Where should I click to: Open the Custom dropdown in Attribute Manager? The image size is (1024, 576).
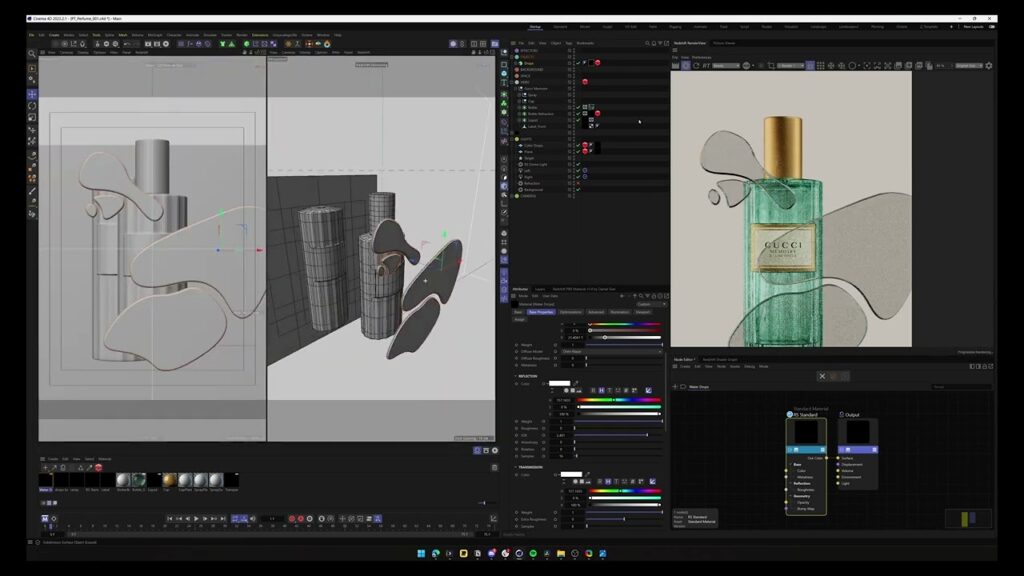click(x=650, y=304)
